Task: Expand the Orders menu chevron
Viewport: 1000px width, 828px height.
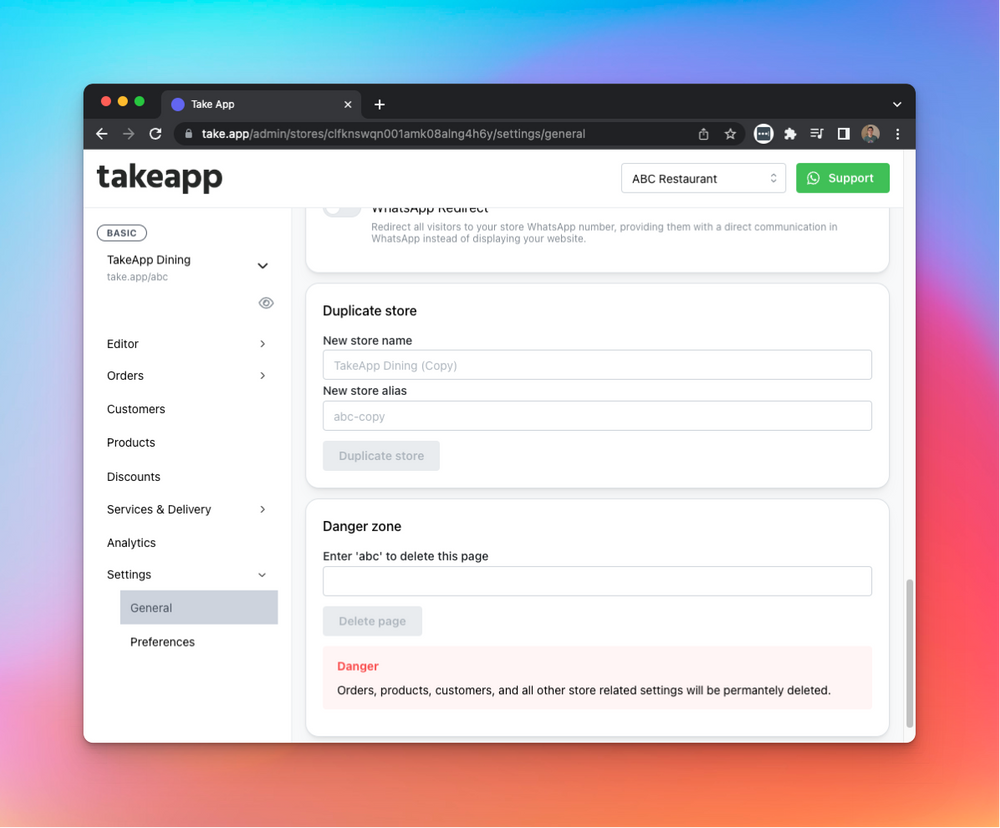Action: pyautogui.click(x=262, y=376)
